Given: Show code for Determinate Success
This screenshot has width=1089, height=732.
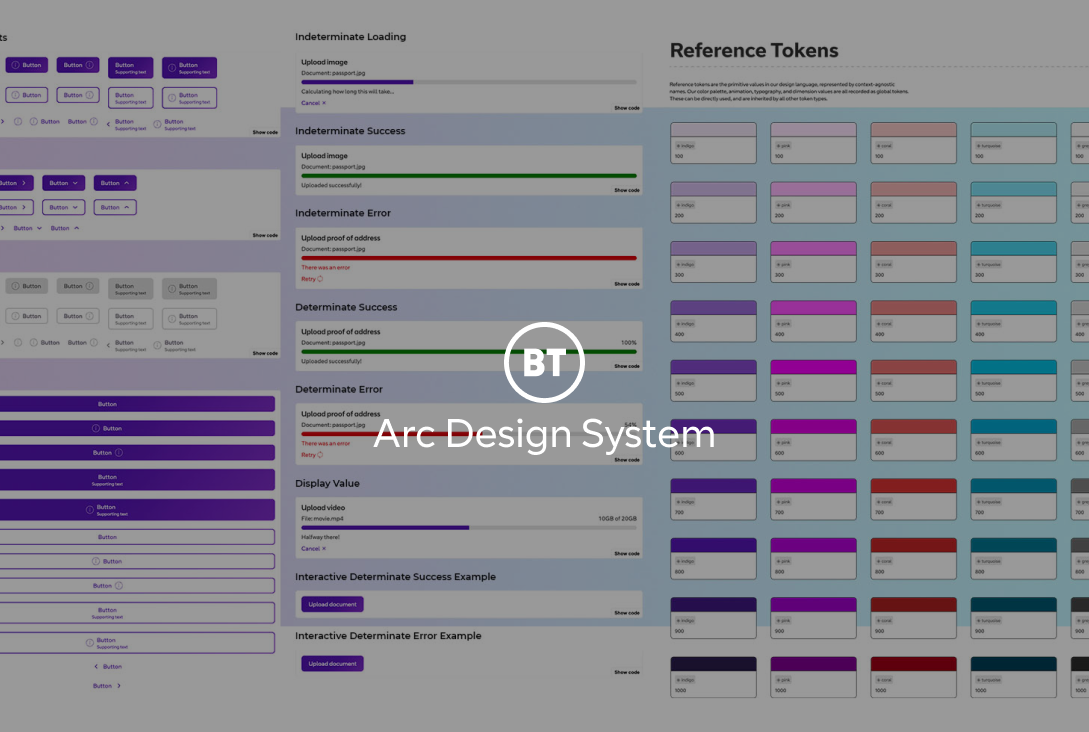Looking at the screenshot, I should click(626, 365).
